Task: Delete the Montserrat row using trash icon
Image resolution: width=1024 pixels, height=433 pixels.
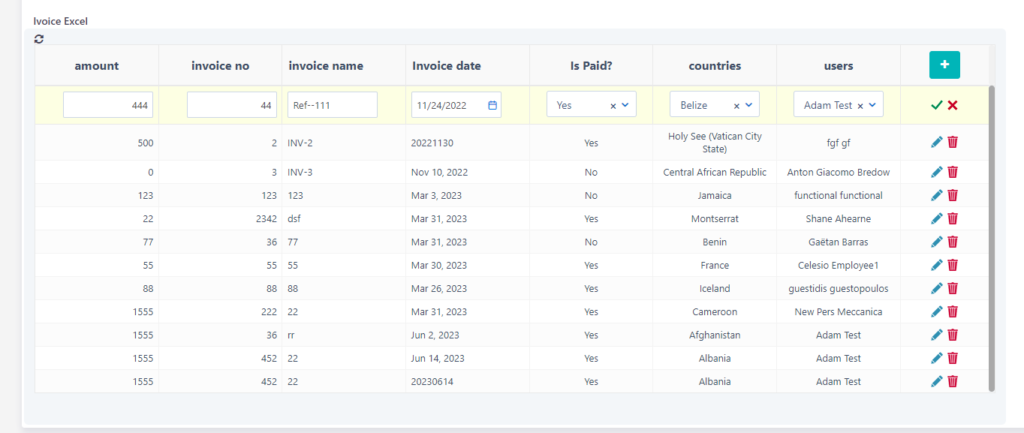Action: coord(953,219)
